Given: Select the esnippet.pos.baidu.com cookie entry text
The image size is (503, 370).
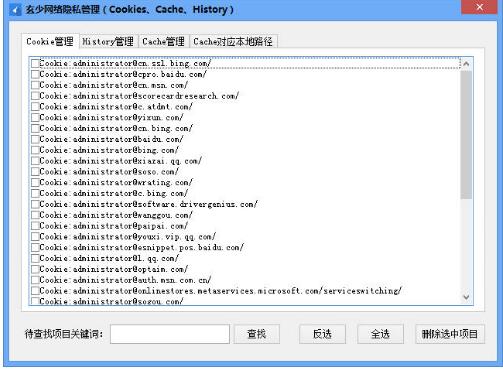Looking at the screenshot, I should coord(142,247).
